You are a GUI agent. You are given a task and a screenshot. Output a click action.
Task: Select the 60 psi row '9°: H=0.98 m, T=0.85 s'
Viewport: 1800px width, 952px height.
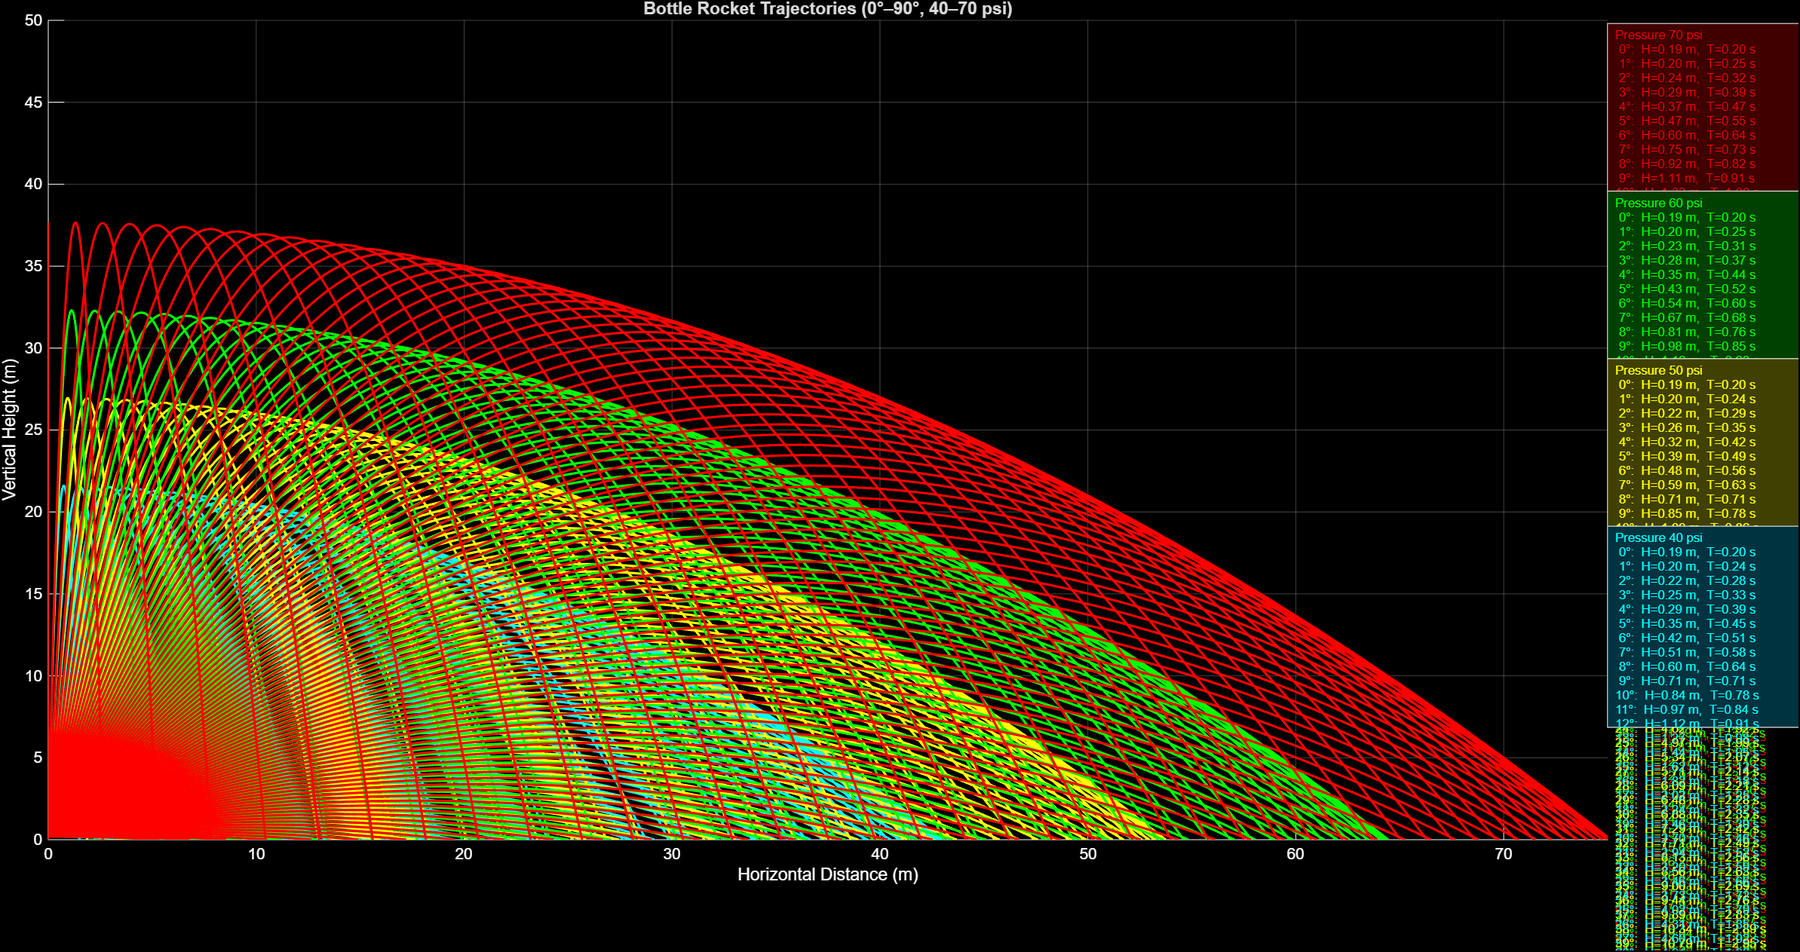point(1687,346)
